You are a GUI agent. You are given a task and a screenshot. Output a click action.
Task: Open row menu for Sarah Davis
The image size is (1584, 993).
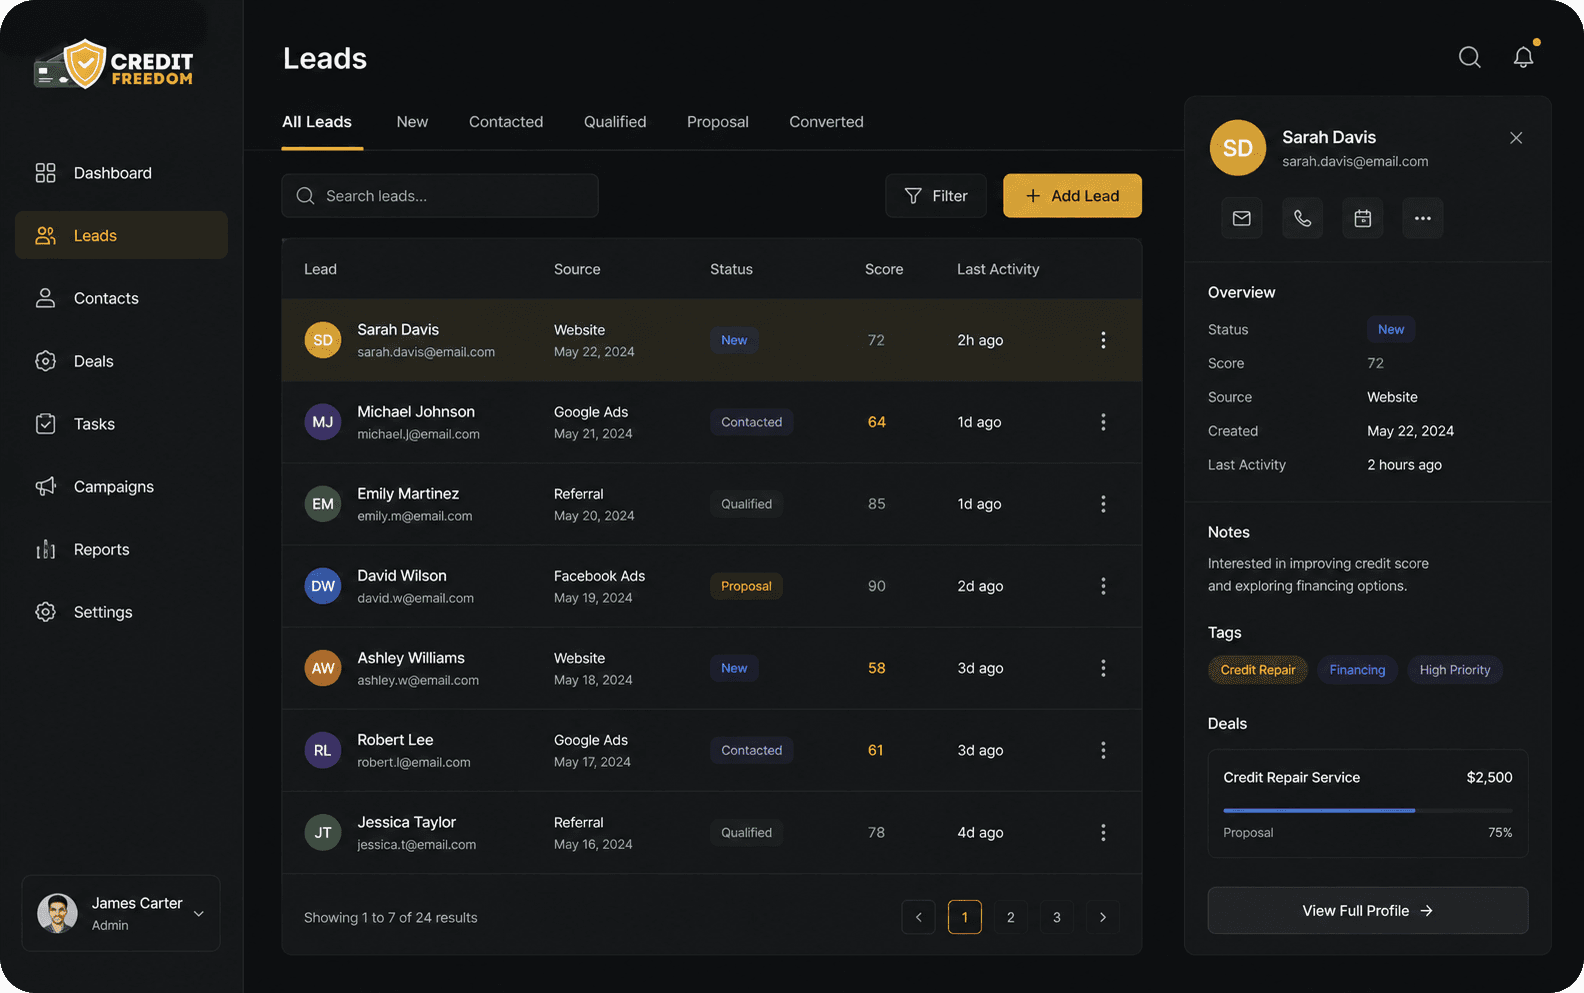pos(1103,340)
